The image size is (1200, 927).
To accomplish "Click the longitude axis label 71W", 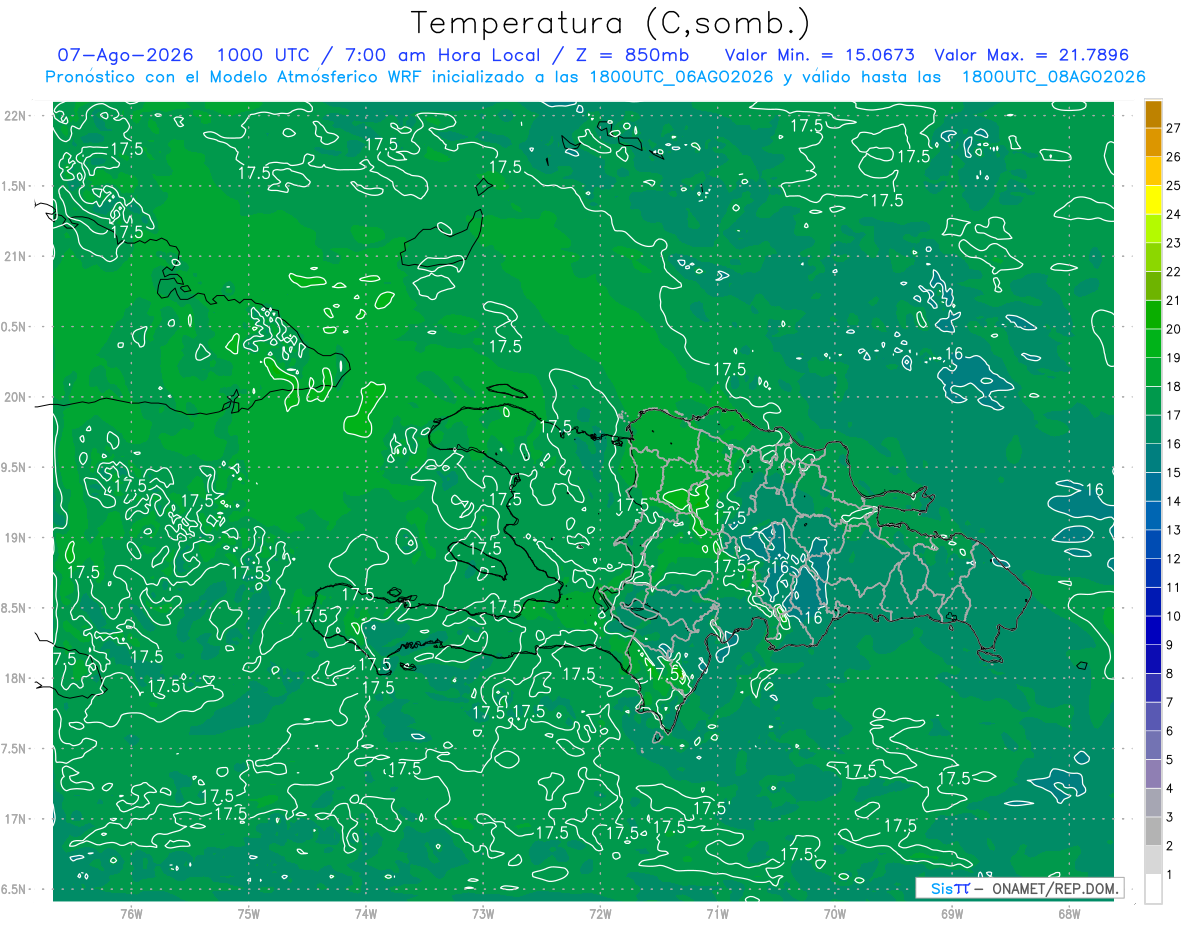I will point(717,914).
